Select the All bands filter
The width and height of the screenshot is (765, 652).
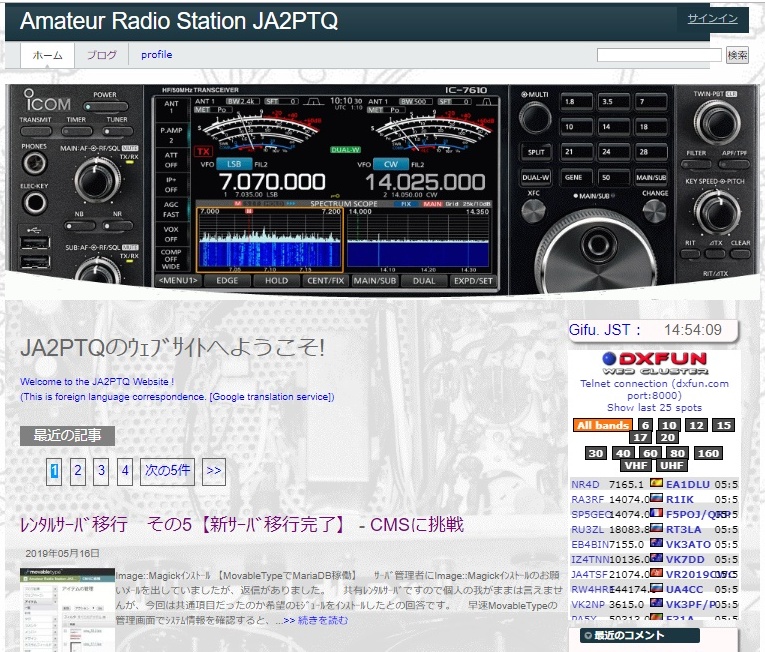603,425
